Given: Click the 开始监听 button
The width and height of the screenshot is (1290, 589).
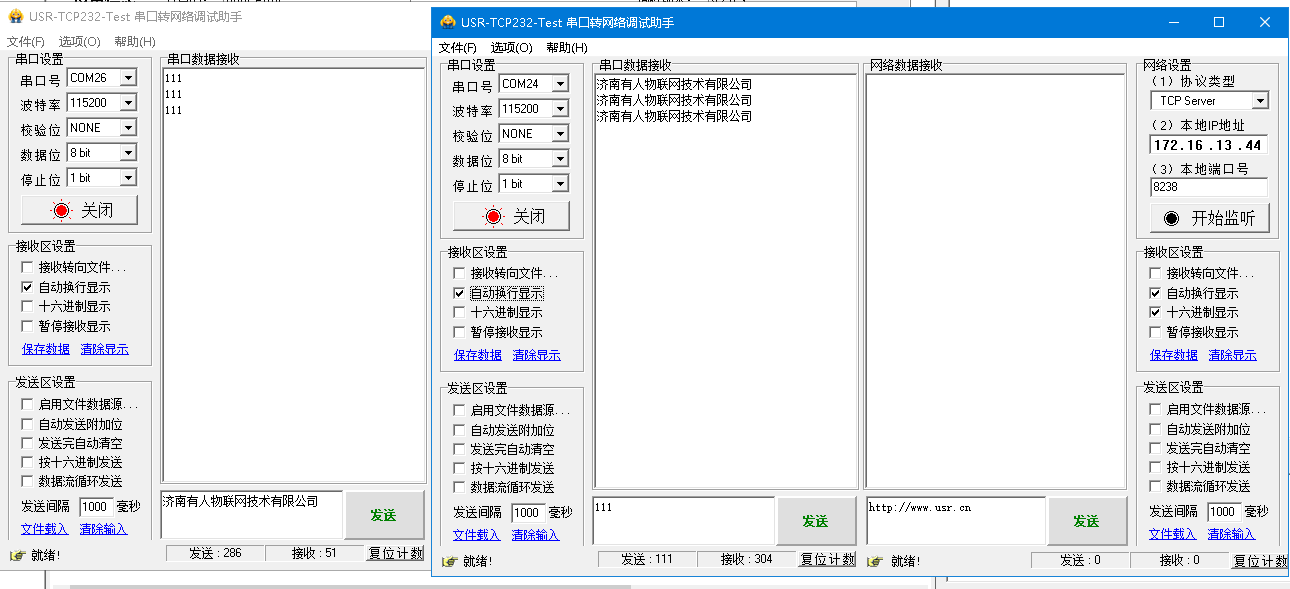Looking at the screenshot, I should coord(1209,218).
